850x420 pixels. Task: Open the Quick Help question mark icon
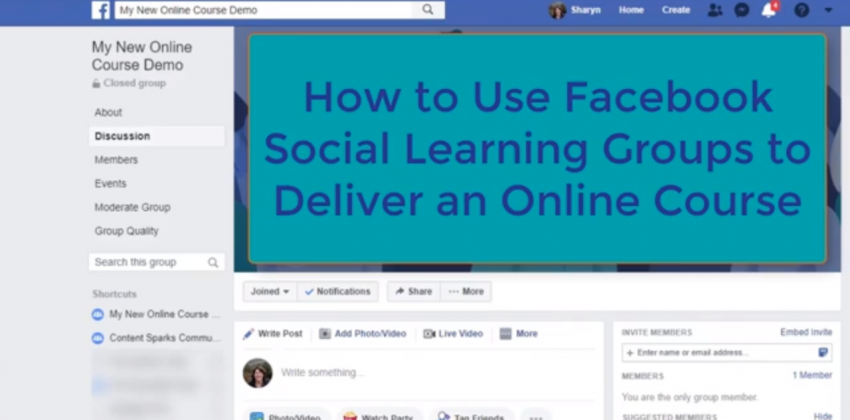801,10
